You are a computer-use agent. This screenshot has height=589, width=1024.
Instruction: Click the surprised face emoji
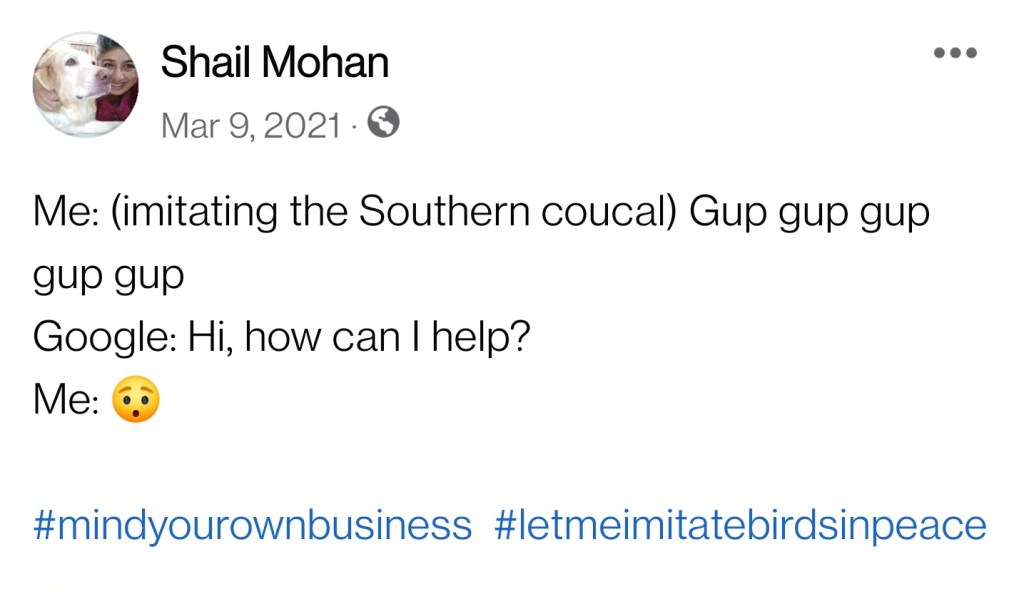(136, 400)
